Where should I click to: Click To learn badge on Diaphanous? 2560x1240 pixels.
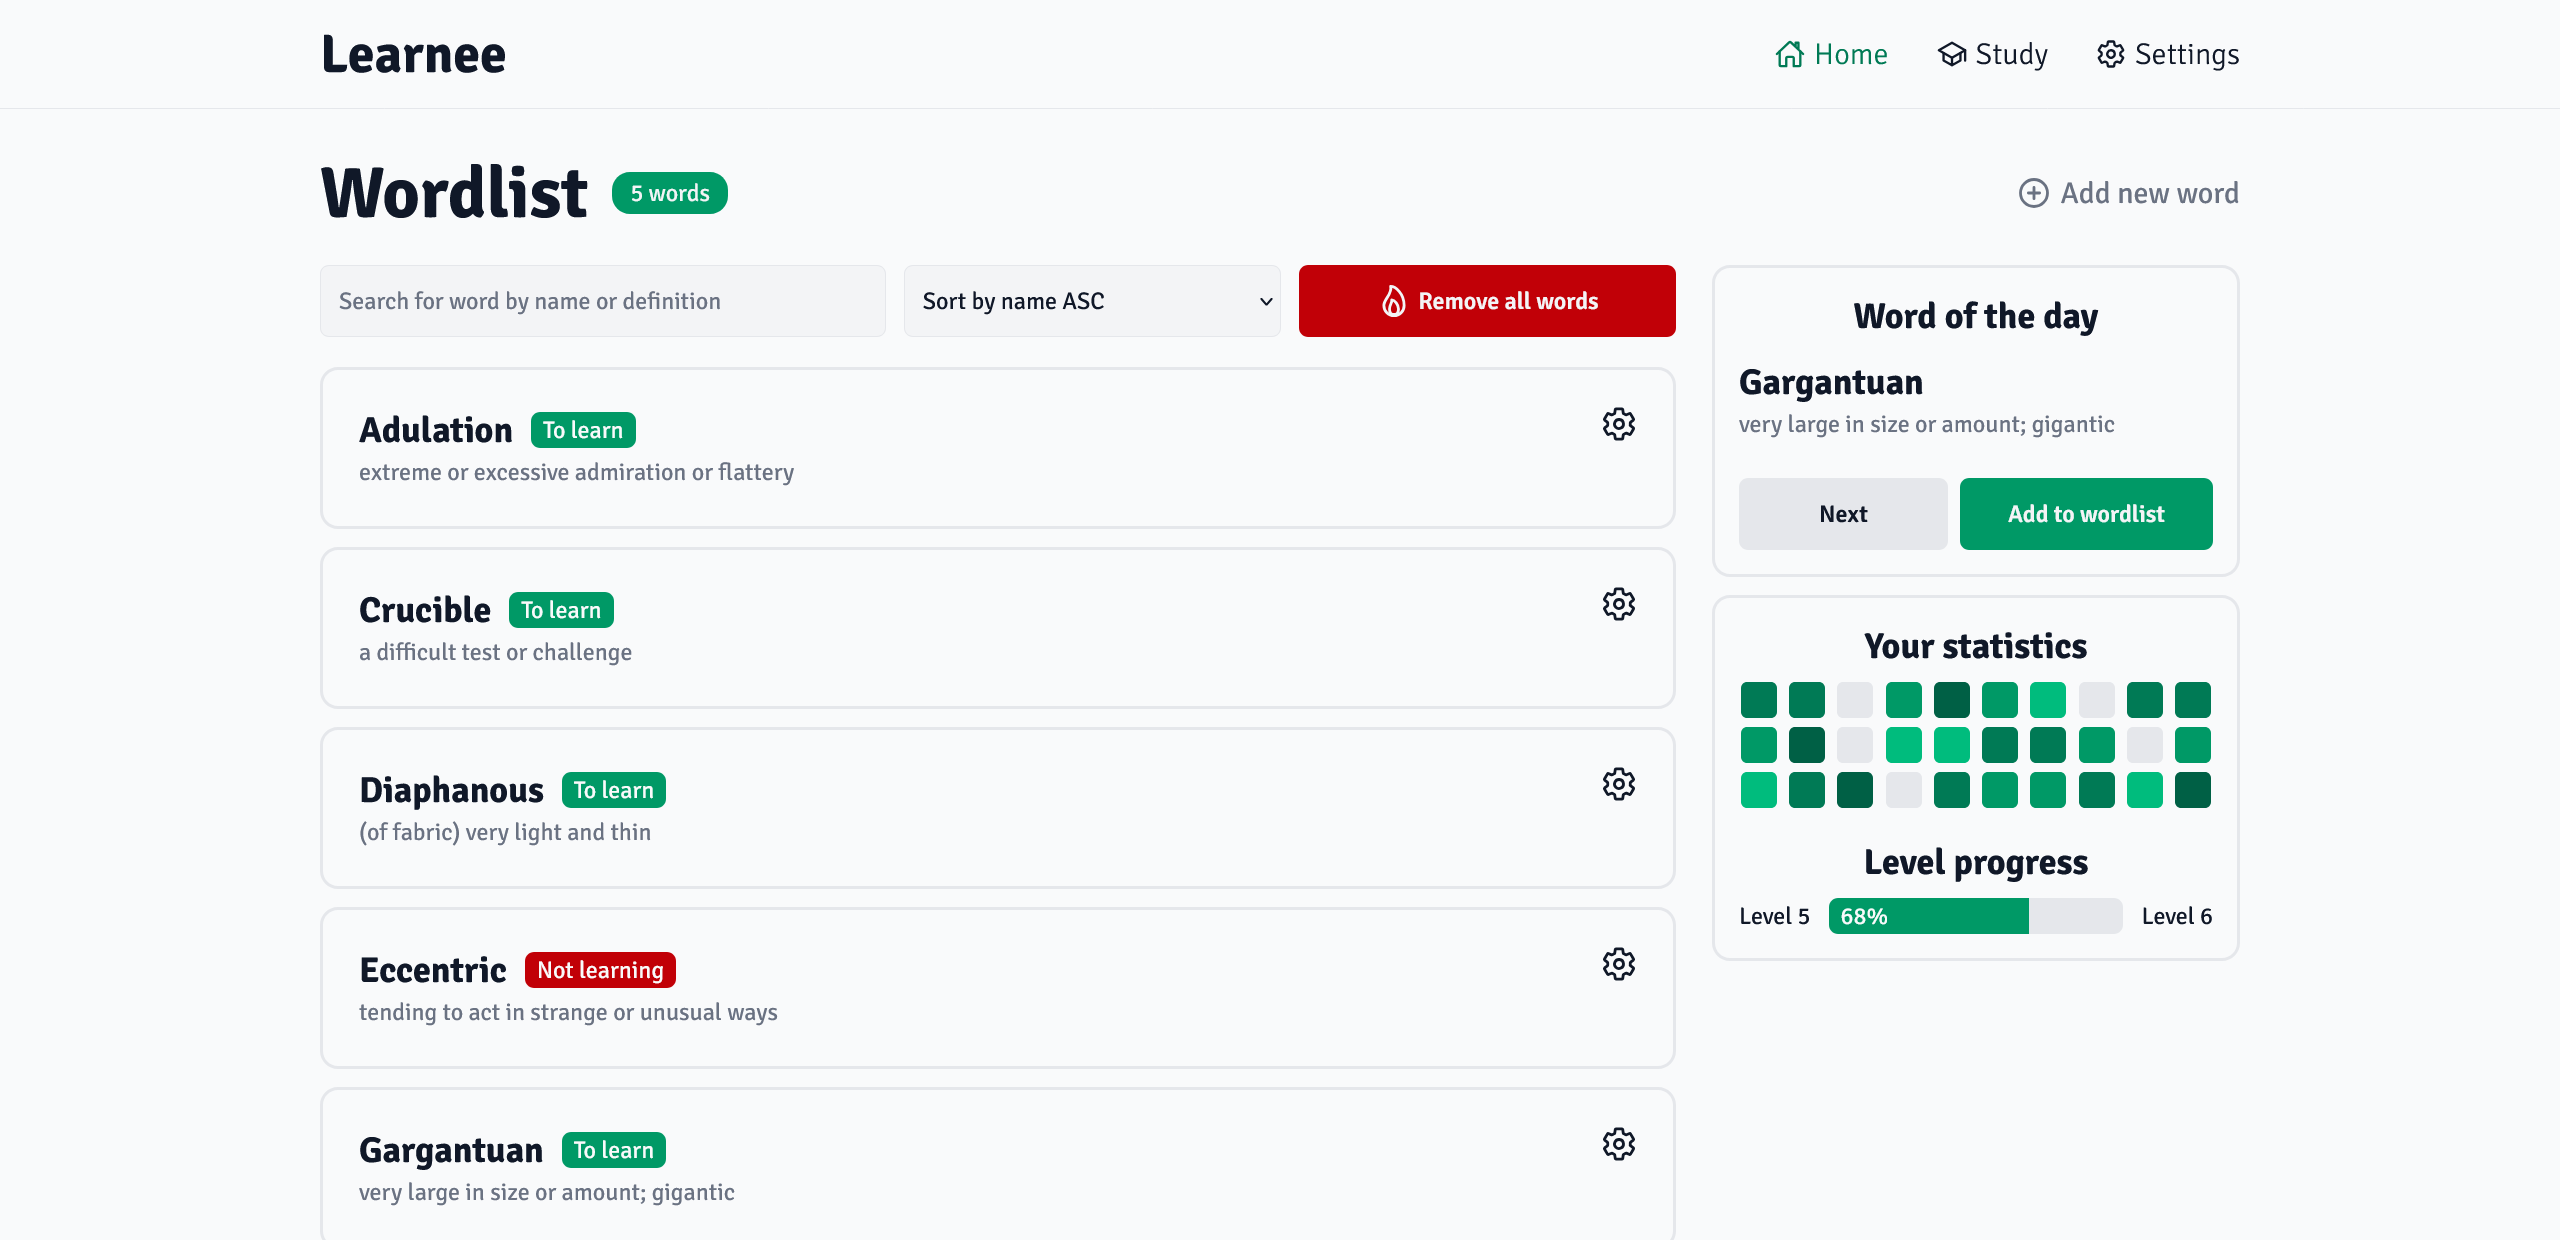[x=614, y=790]
